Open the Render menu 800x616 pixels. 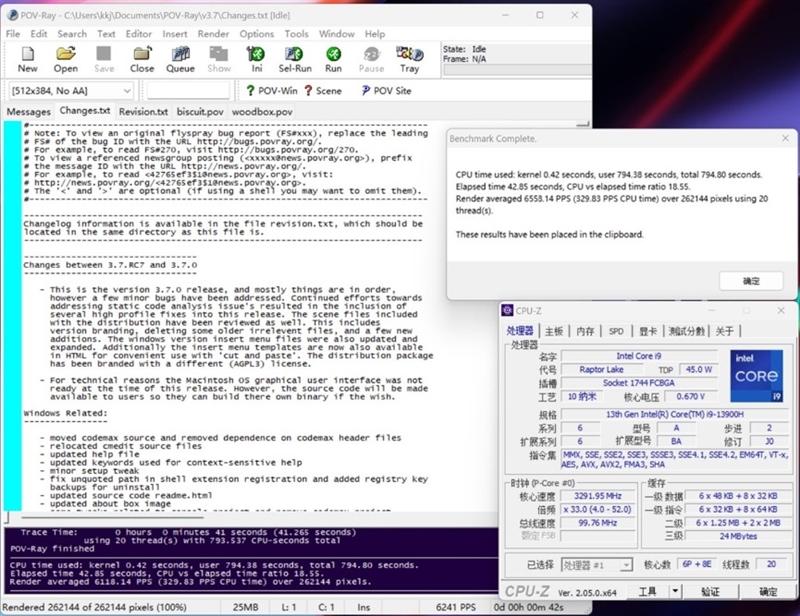point(213,34)
